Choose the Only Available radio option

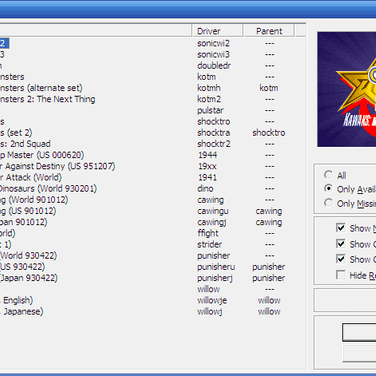[x=329, y=189]
